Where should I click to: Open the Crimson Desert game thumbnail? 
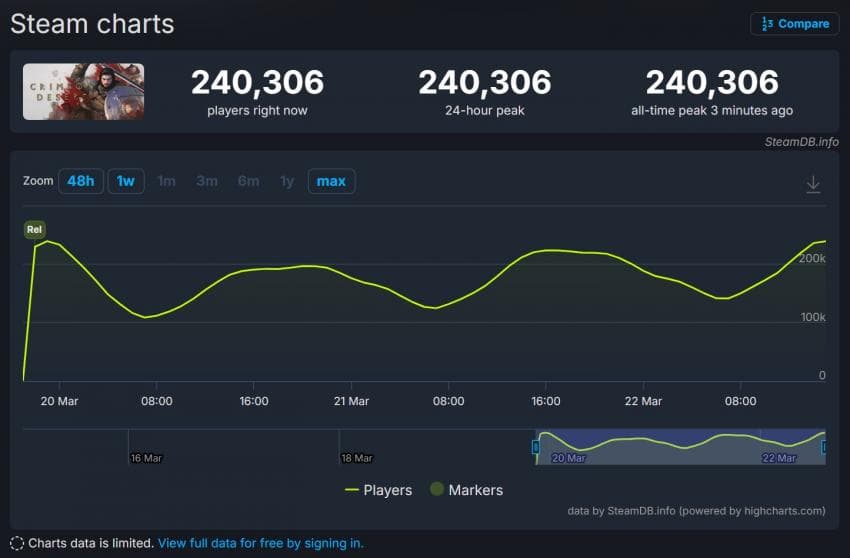click(x=84, y=92)
